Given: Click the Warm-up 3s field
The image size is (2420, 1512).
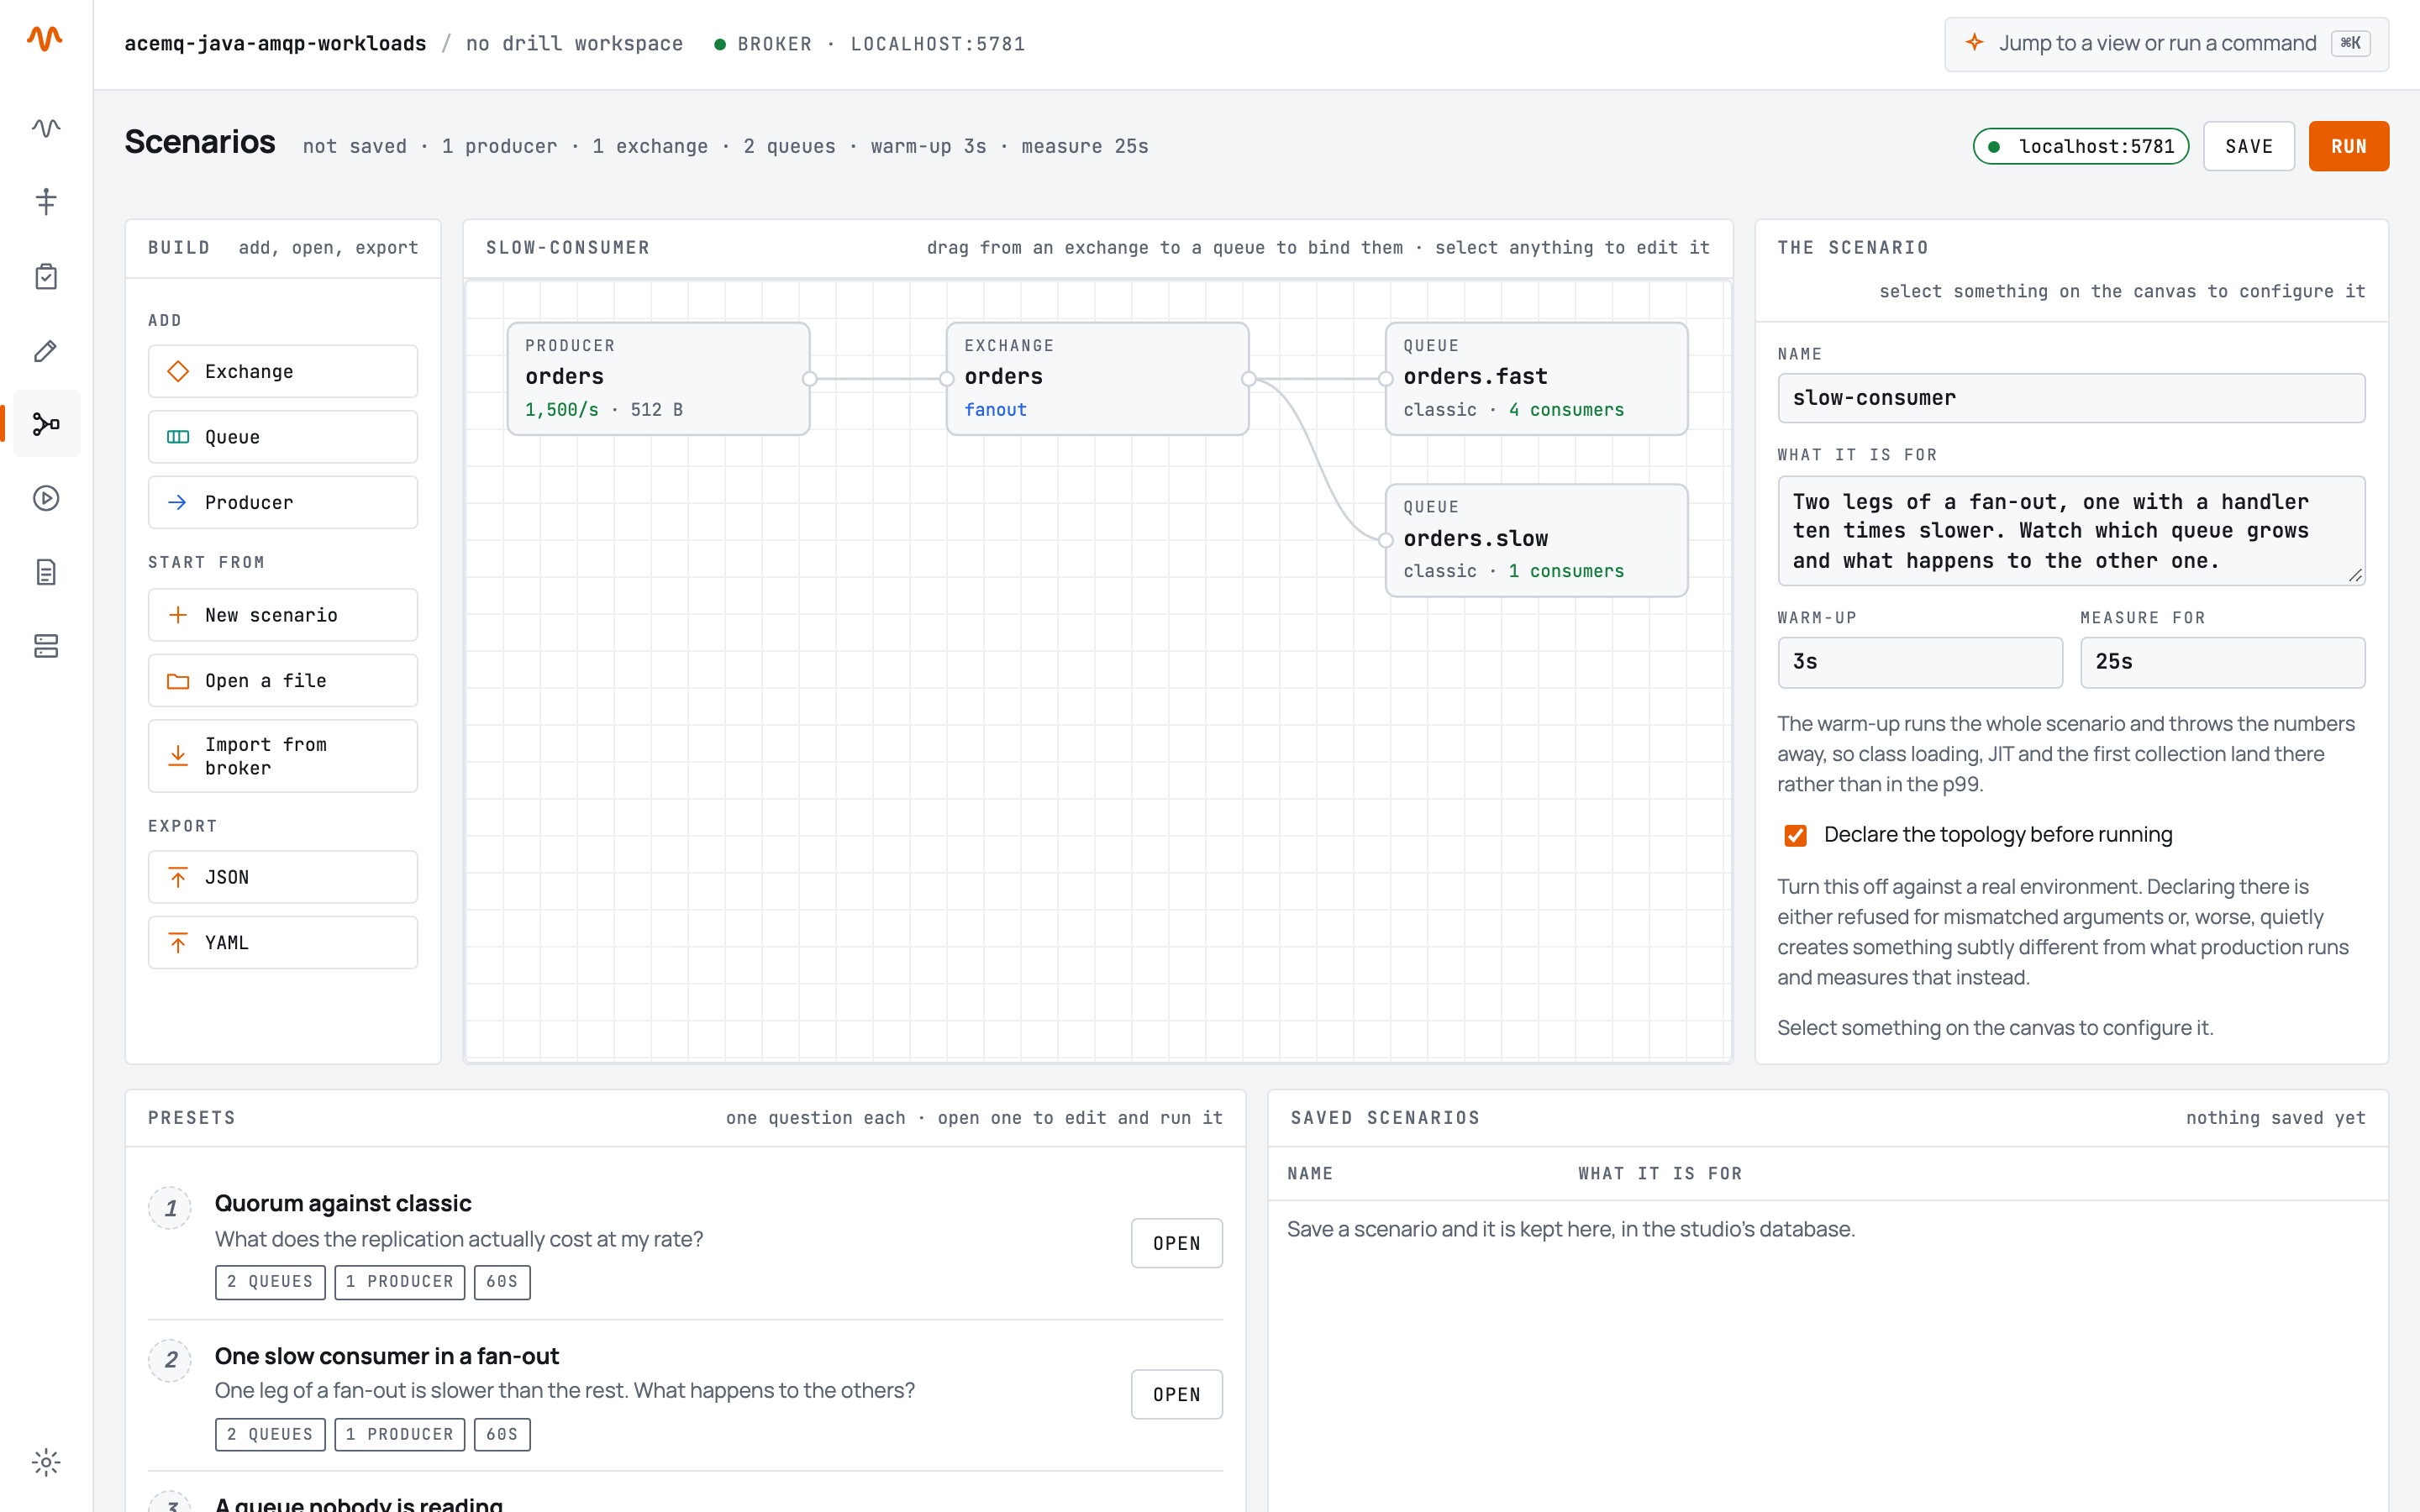Looking at the screenshot, I should pos(1920,662).
